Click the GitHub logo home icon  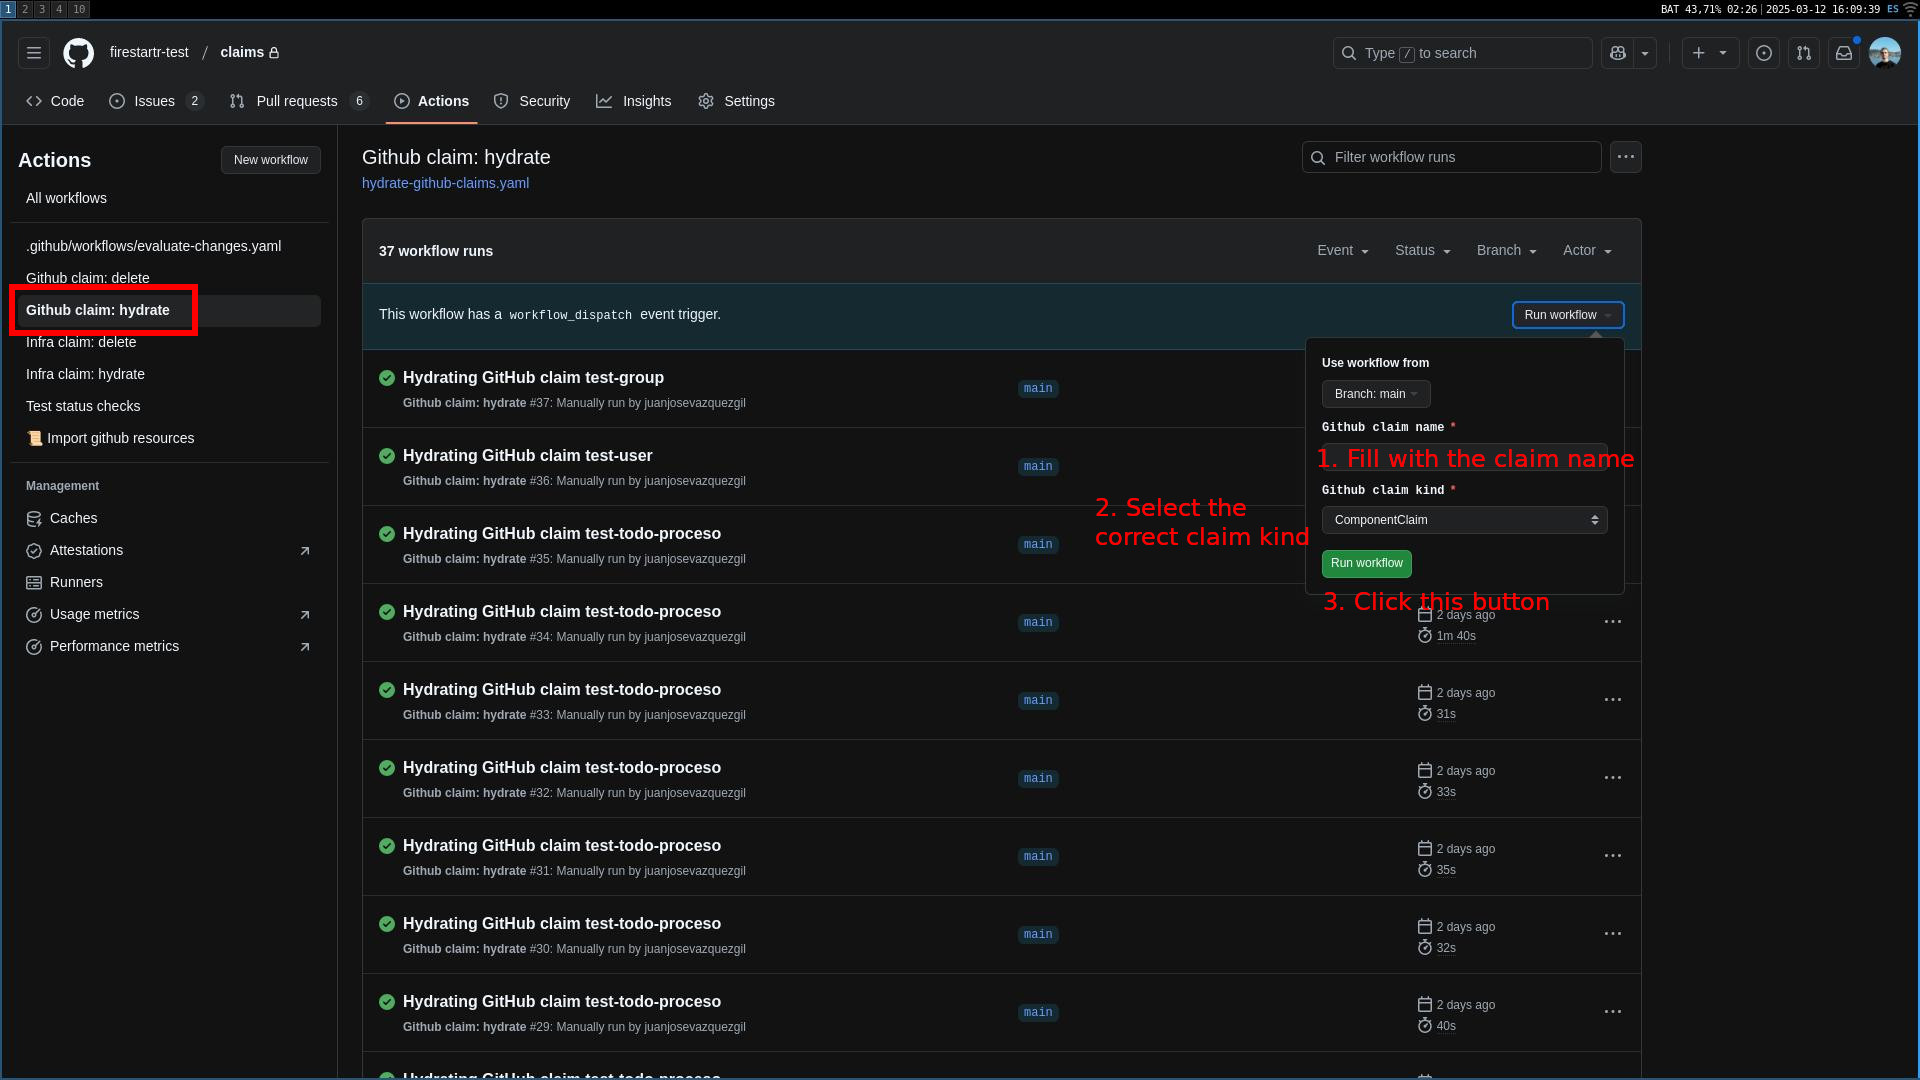[78, 53]
